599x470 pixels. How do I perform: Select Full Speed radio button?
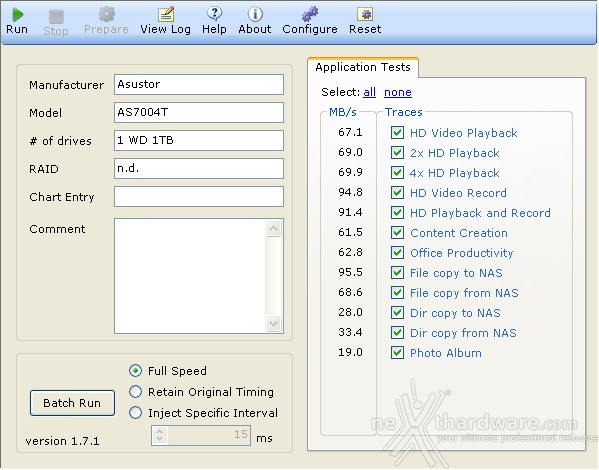pyautogui.click(x=135, y=371)
